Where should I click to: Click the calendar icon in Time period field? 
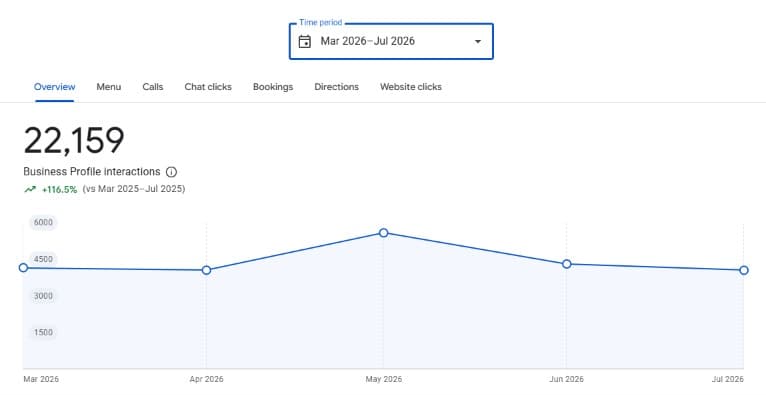pyautogui.click(x=305, y=42)
